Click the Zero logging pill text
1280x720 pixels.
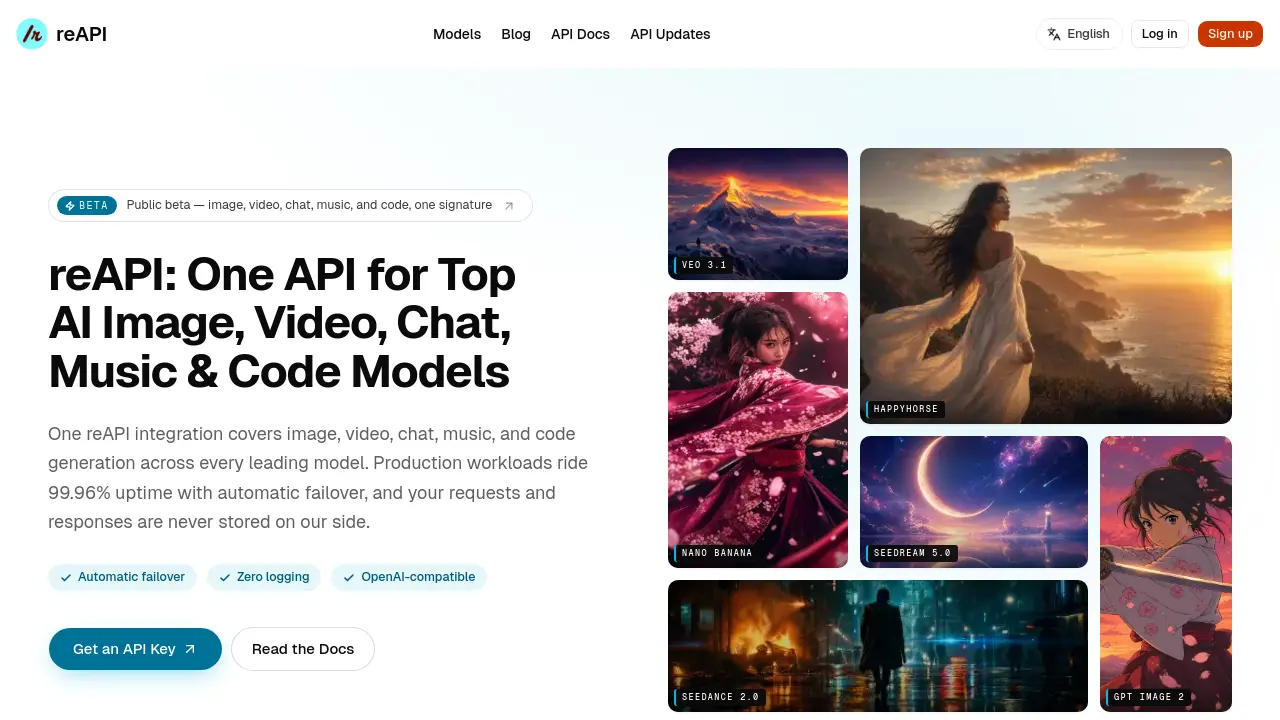tap(273, 577)
